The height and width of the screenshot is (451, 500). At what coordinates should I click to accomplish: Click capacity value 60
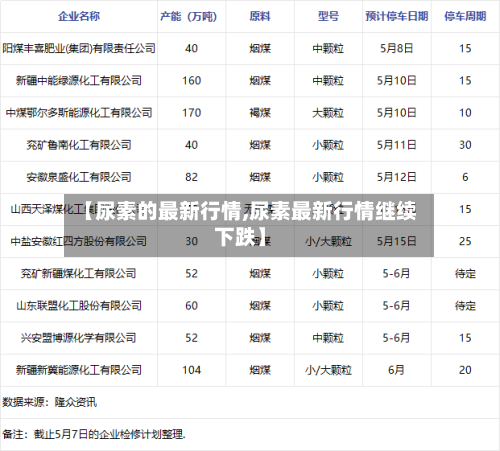click(192, 306)
